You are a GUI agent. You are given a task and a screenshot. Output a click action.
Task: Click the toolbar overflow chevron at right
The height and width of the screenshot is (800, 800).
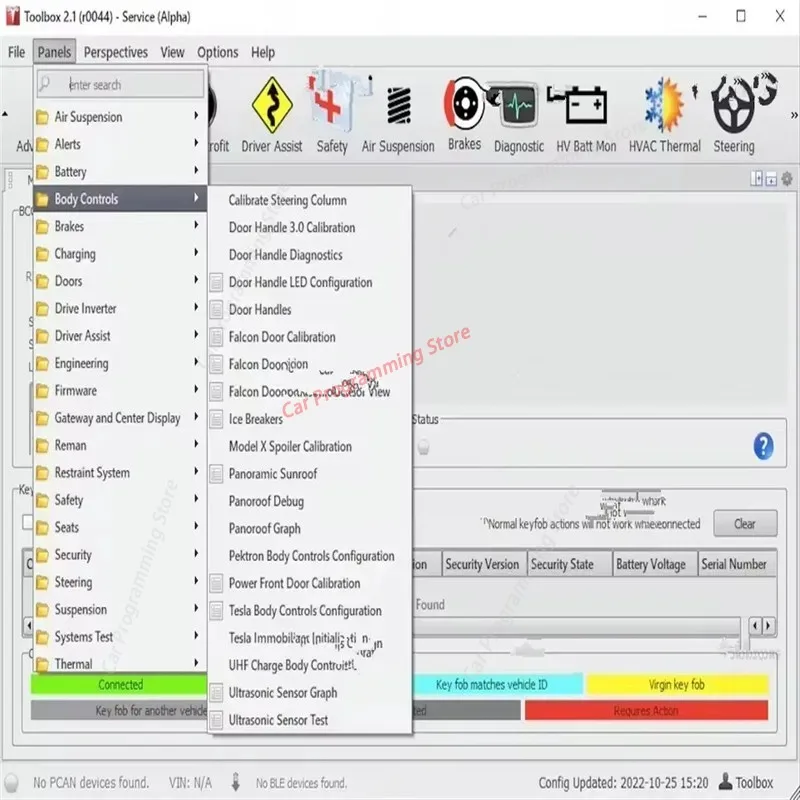[794, 115]
